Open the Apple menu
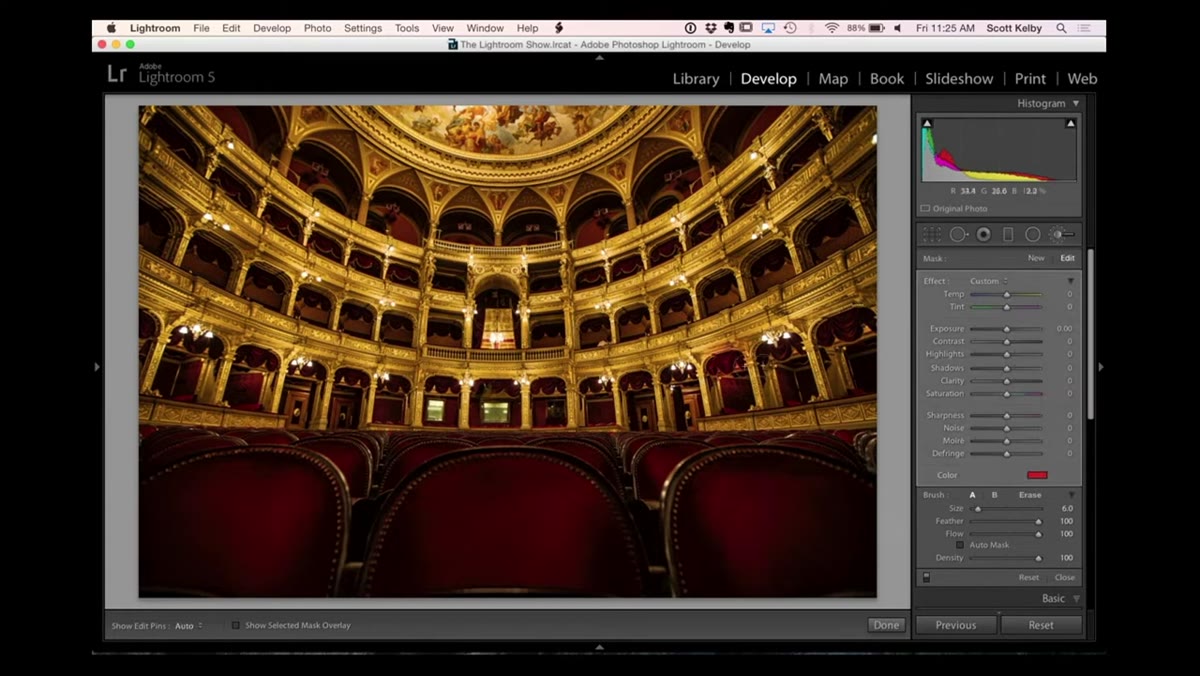This screenshot has width=1200, height=676. pos(111,28)
